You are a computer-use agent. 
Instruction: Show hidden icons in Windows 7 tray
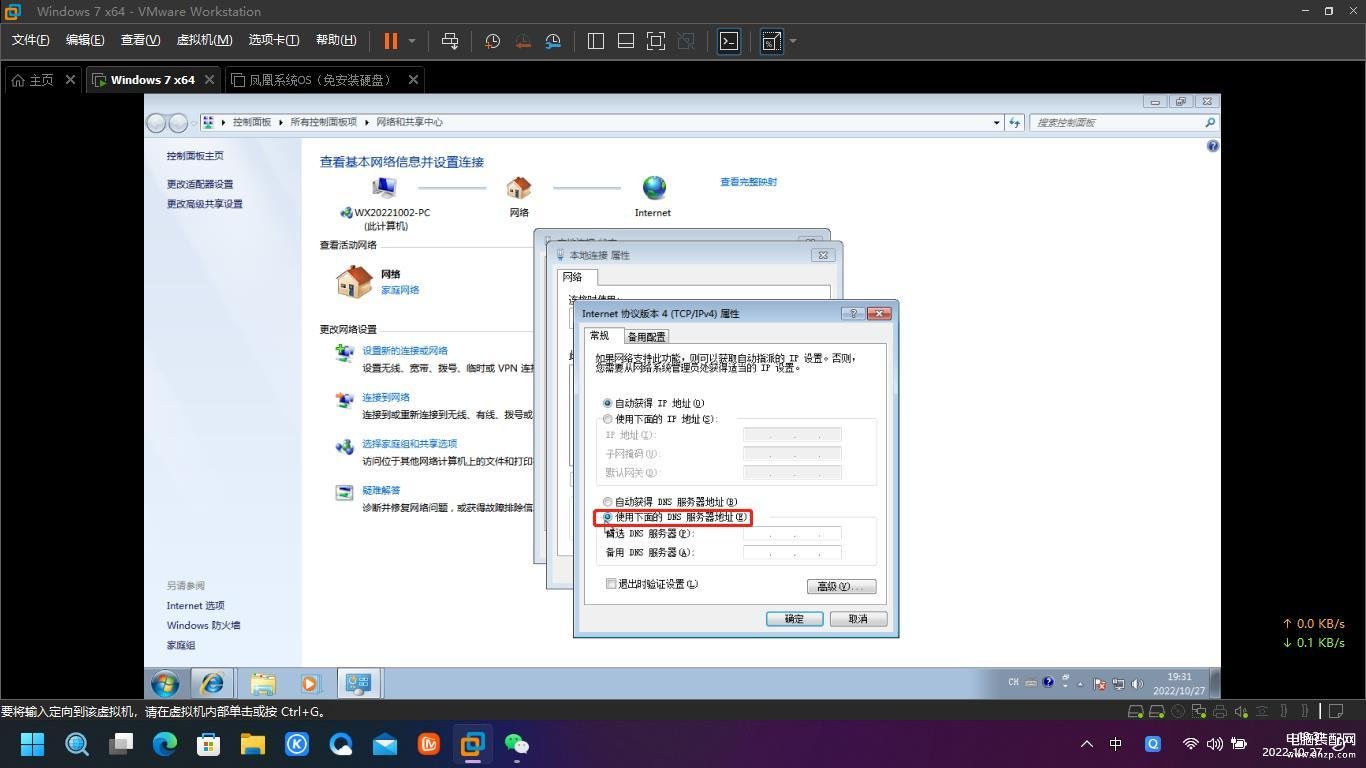tap(1080, 685)
